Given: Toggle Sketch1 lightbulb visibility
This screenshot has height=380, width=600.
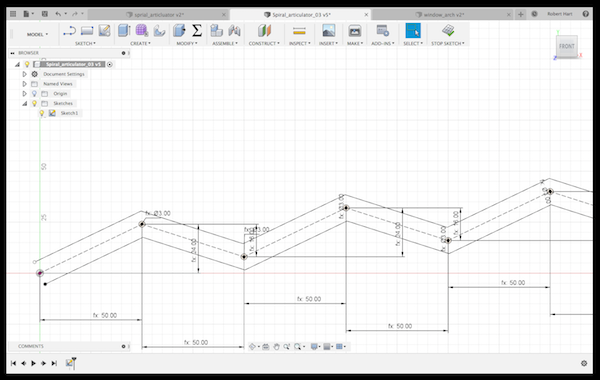Looking at the screenshot, I should tap(42, 113).
